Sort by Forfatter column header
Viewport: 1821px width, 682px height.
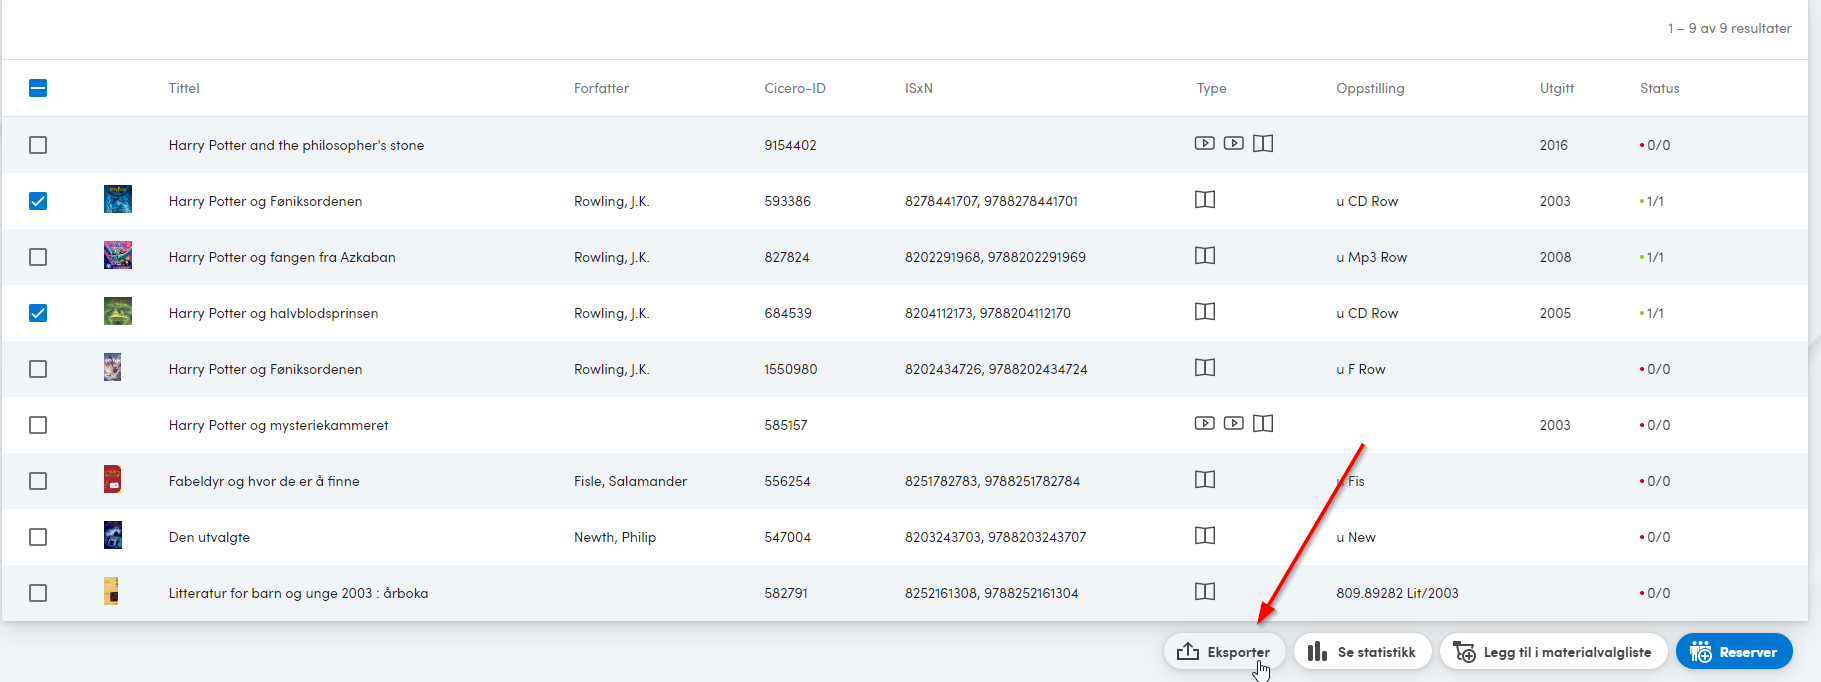pyautogui.click(x=601, y=88)
